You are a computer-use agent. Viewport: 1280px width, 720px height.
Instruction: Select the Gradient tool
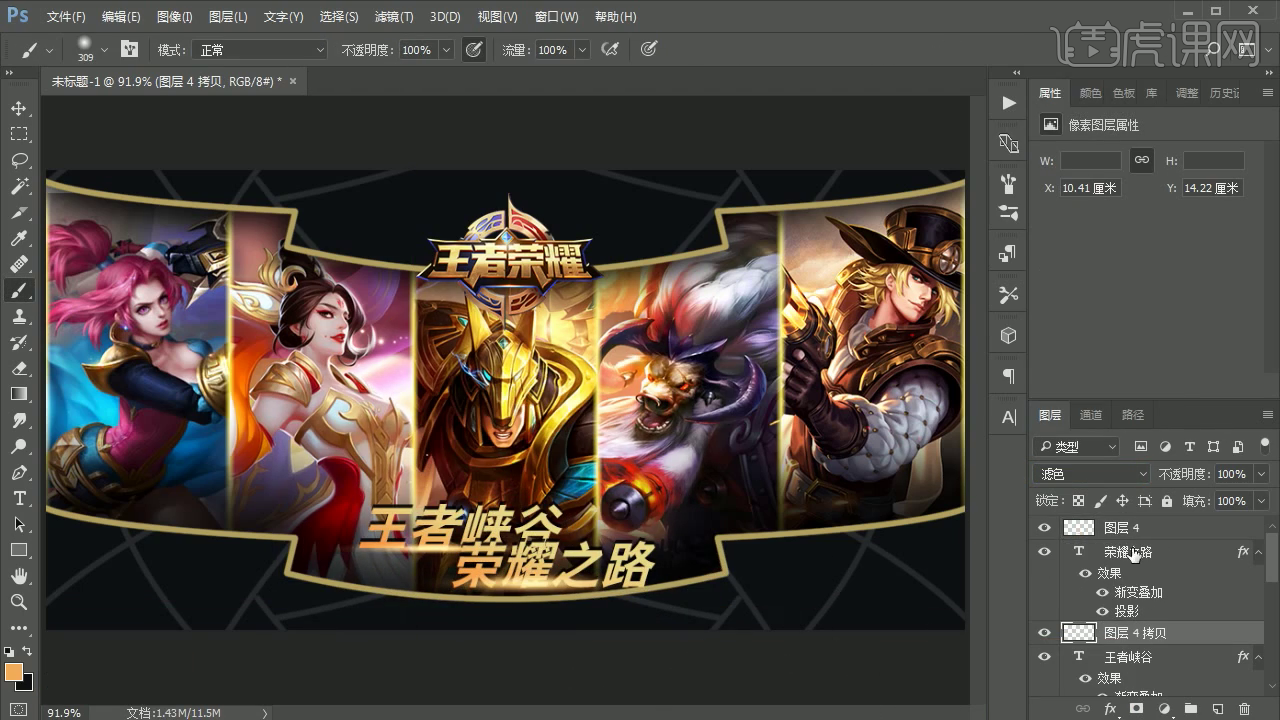coord(18,394)
